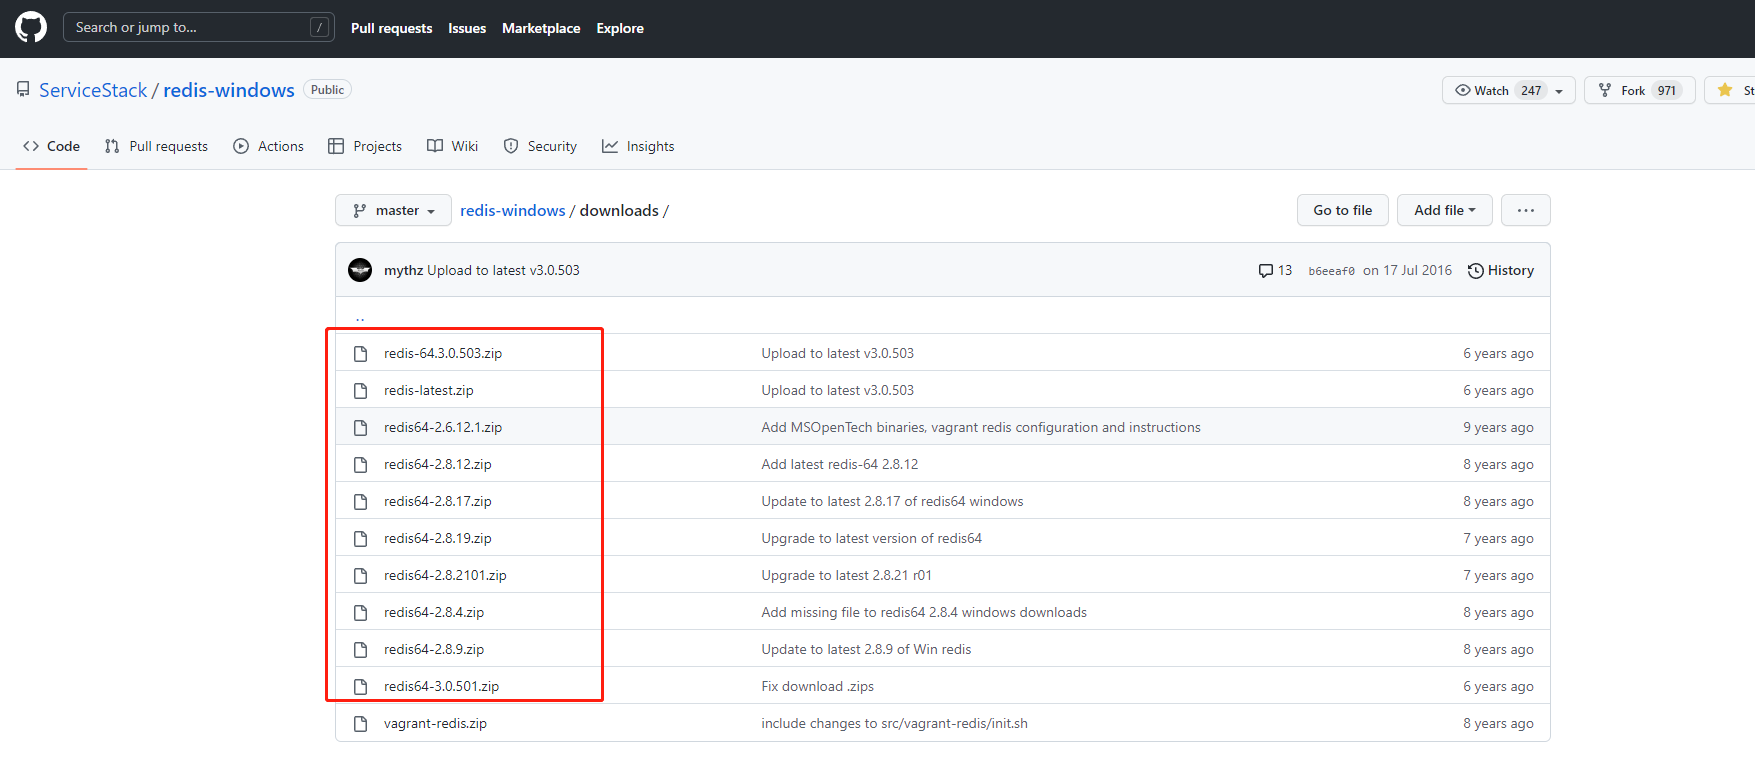1755x779 pixels.
Task: Go to parent directory (..)
Action: (360, 317)
